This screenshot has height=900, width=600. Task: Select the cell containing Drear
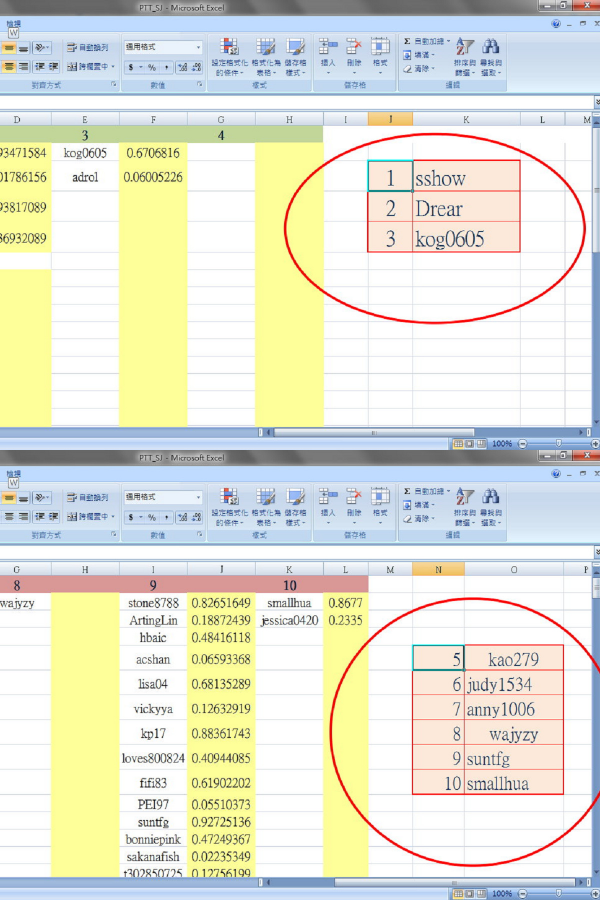[466, 208]
